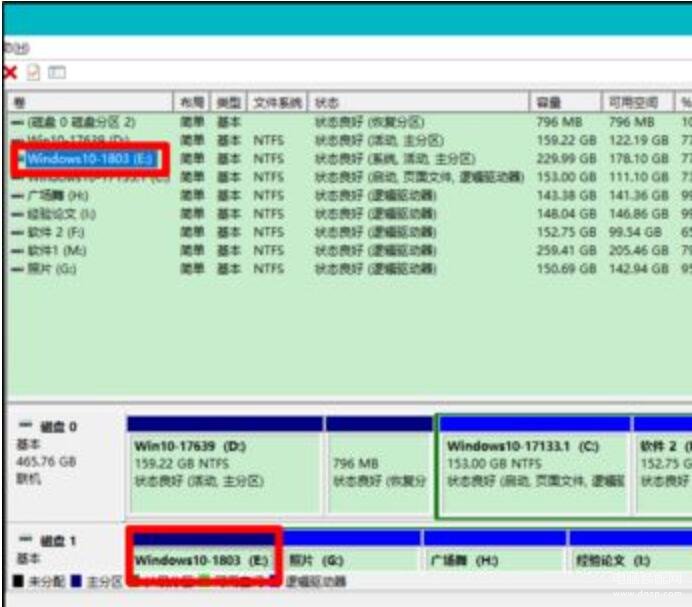Click the view settings toolbar icon
The image size is (692, 607).
click(x=57, y=72)
